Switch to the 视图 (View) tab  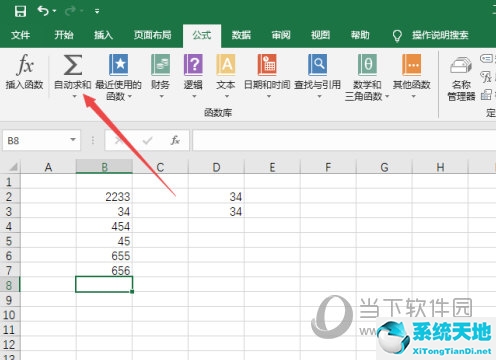(x=320, y=35)
